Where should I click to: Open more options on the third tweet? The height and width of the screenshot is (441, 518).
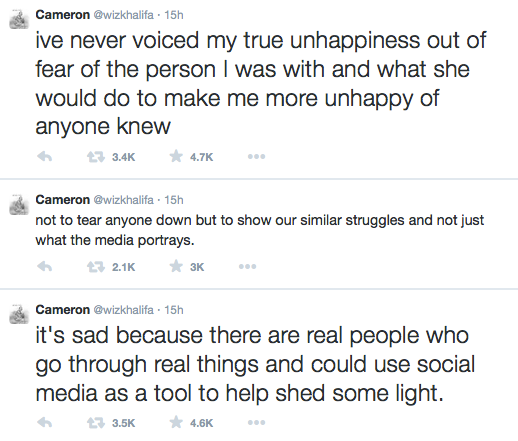[256, 422]
